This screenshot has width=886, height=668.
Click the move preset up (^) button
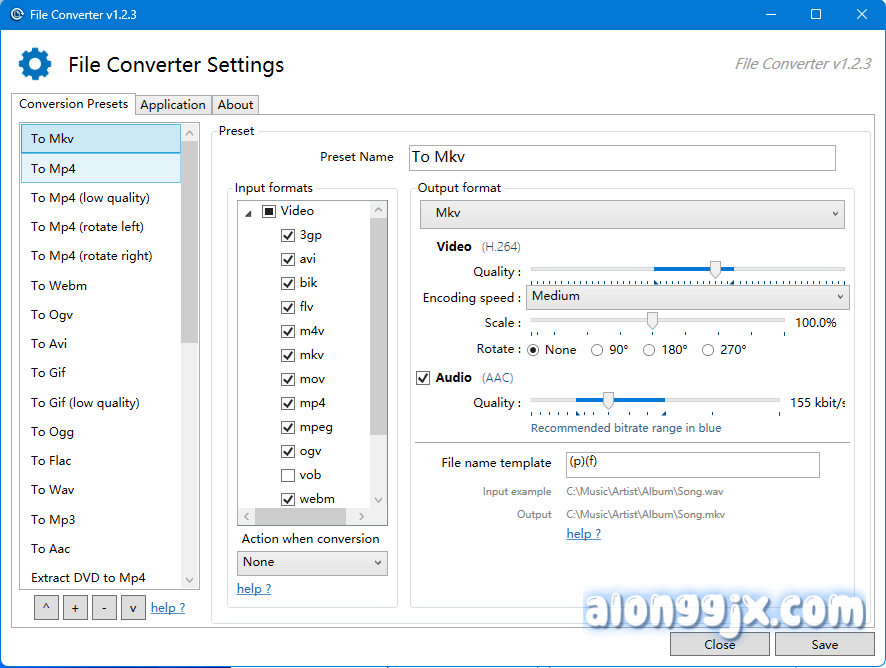pos(46,607)
